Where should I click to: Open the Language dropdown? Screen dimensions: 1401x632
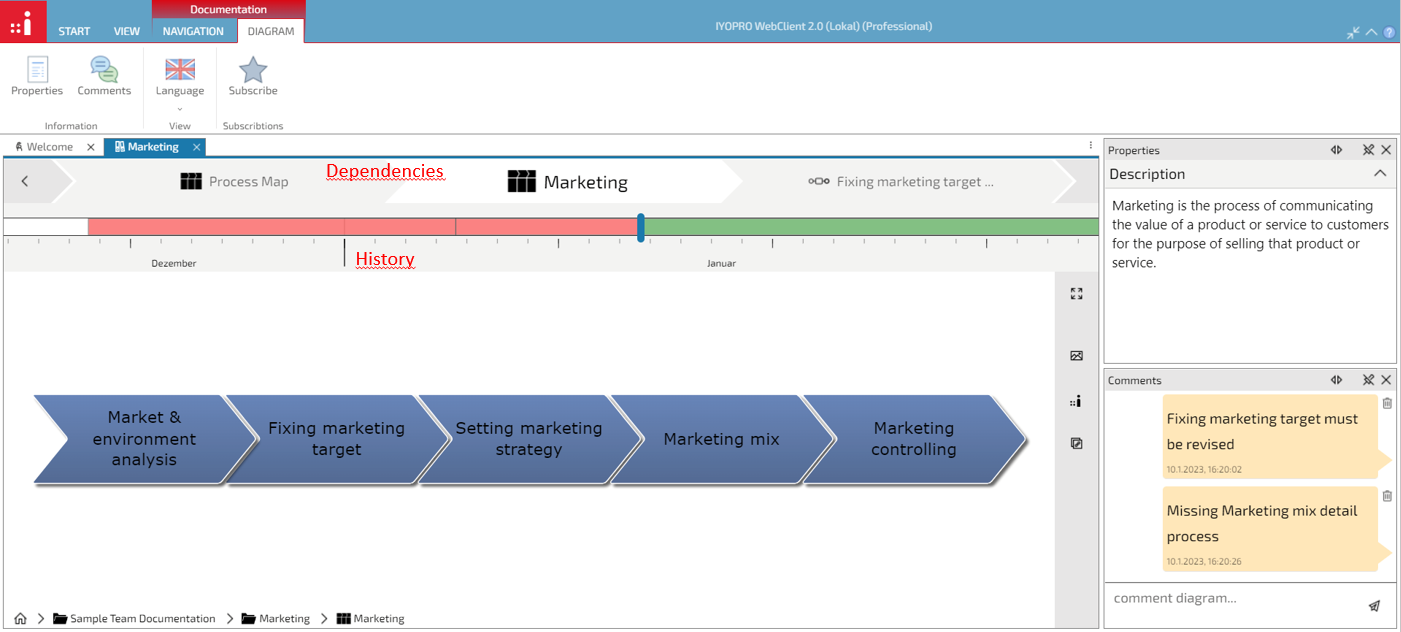[180, 84]
